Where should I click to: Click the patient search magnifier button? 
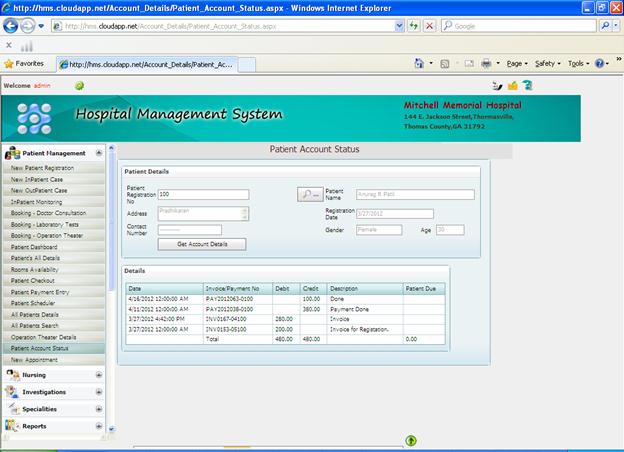tap(309, 195)
